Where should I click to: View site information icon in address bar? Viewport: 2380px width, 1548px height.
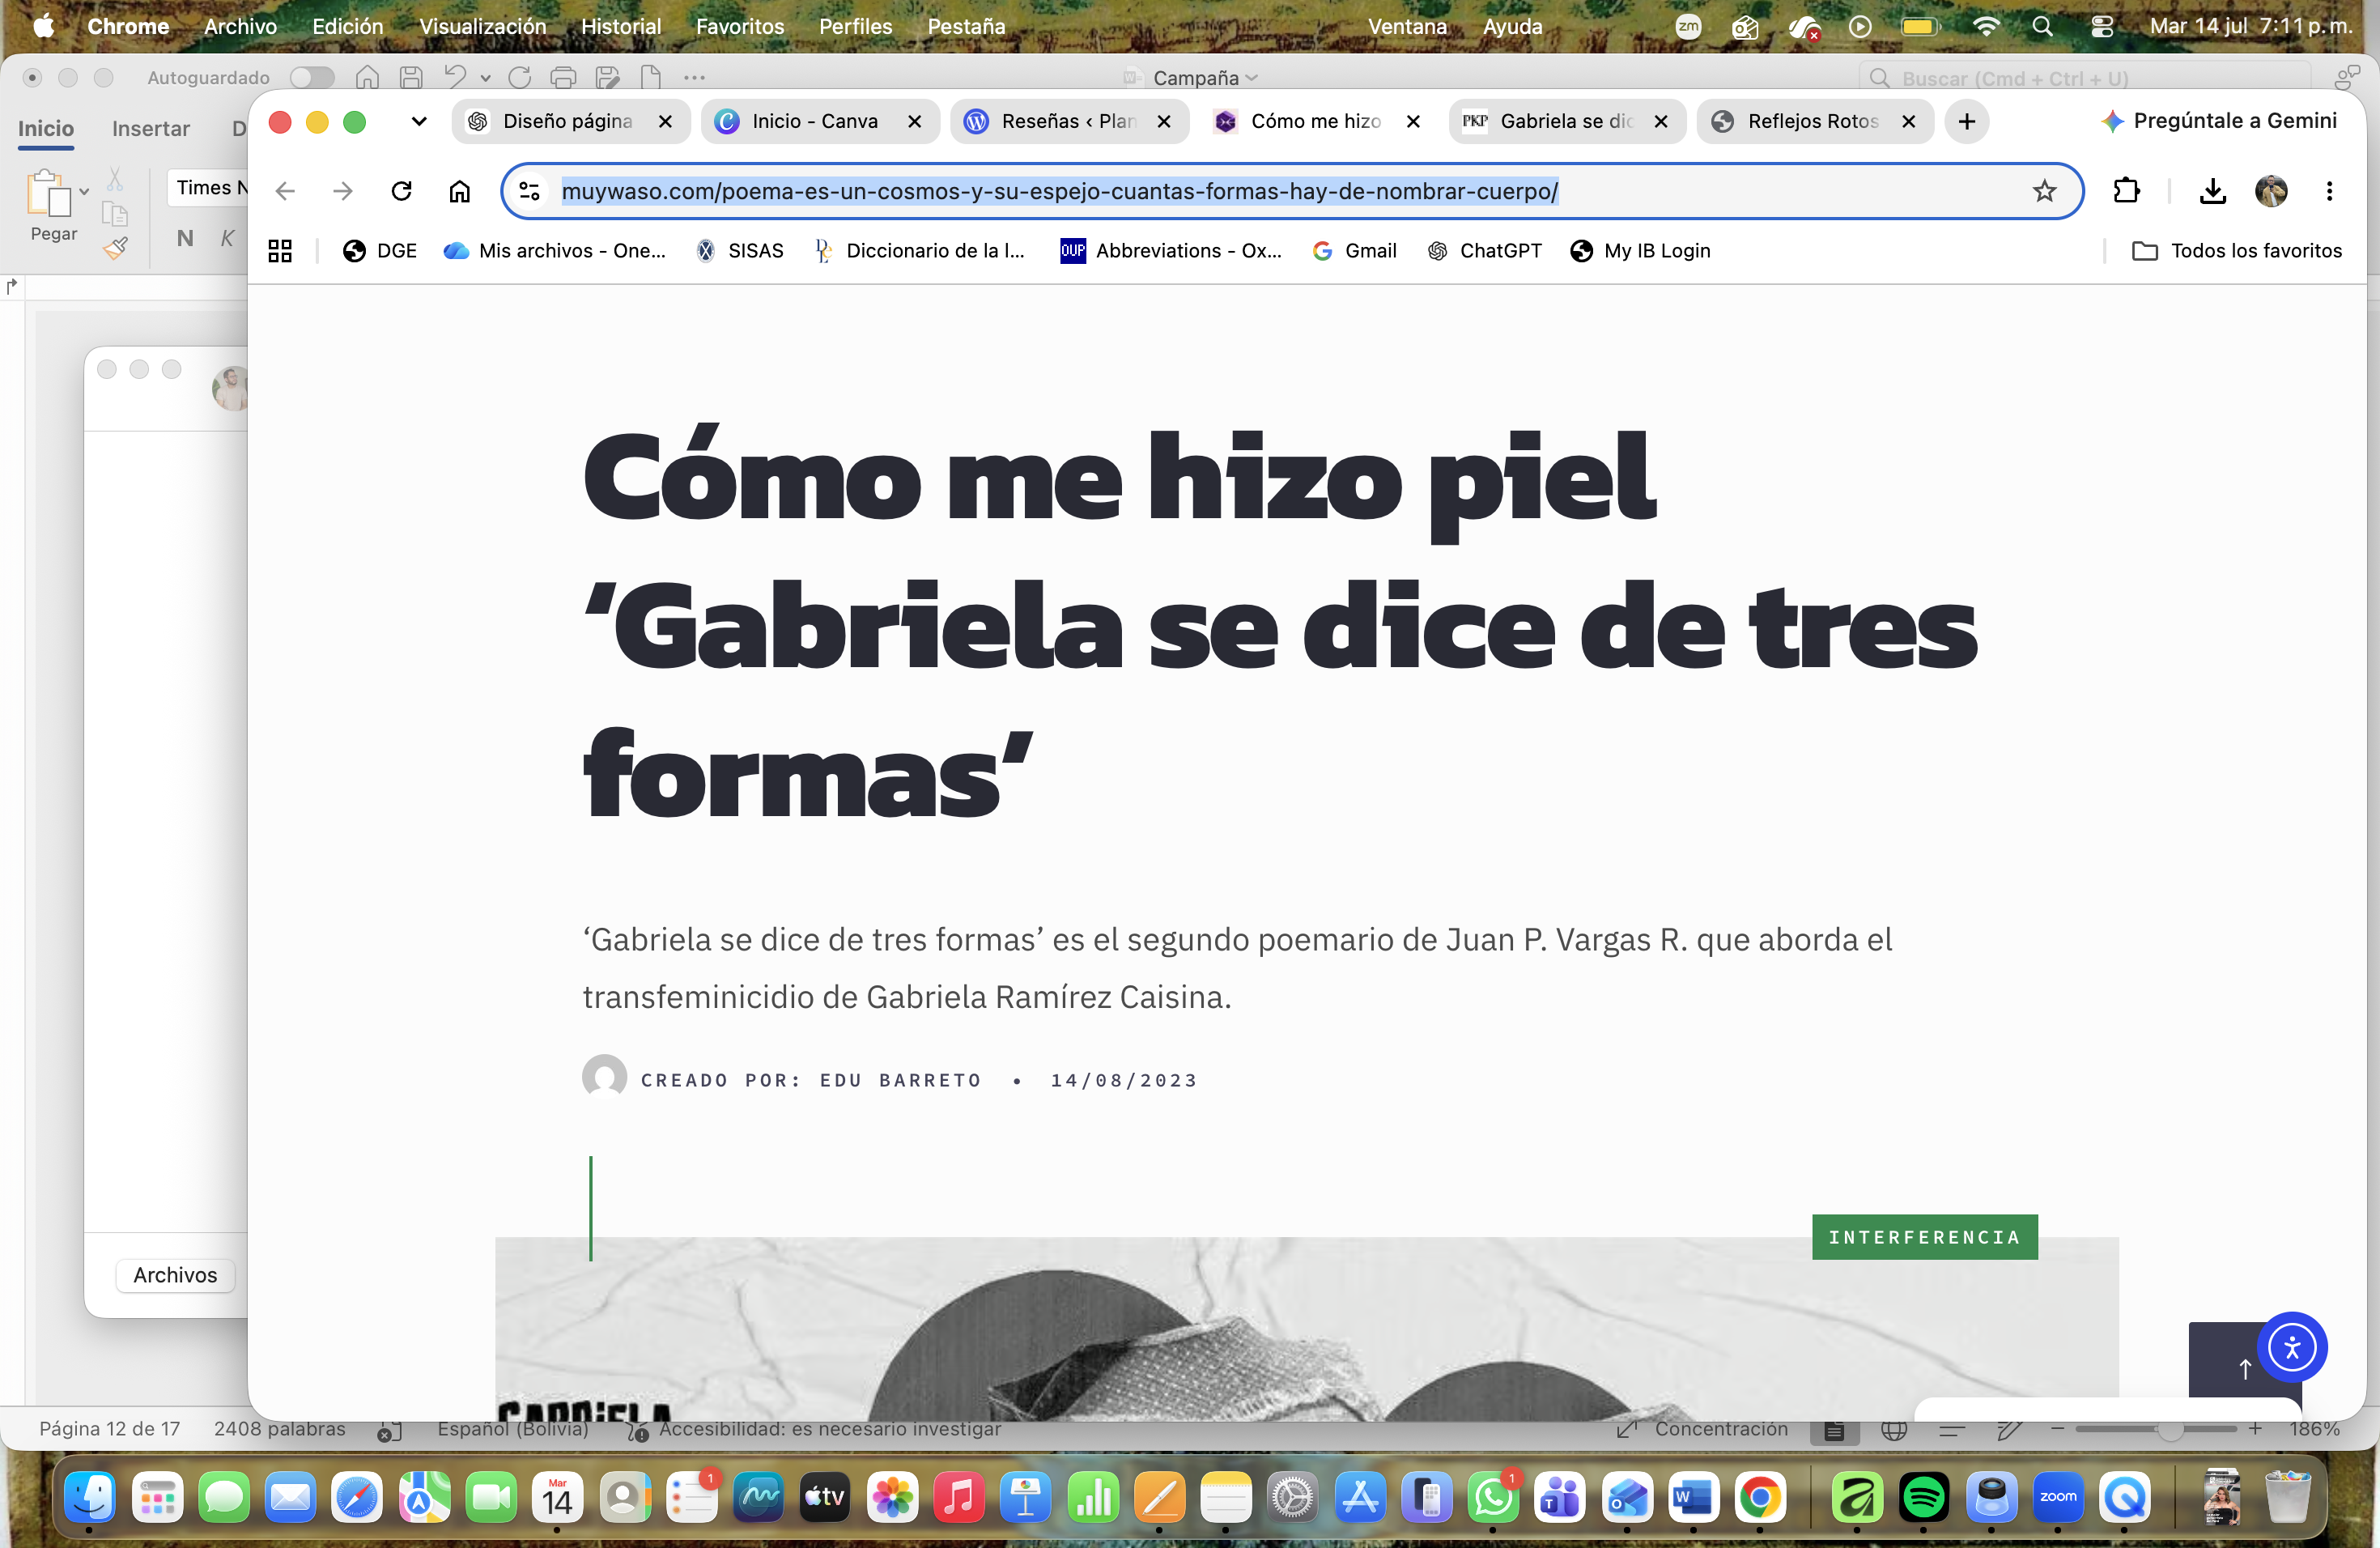pos(530,191)
